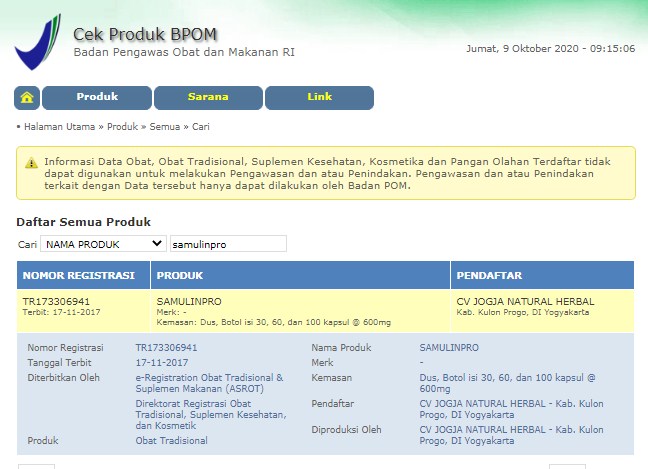Click the Obat Tradisional product type value
The height and width of the screenshot is (469, 648).
point(172,441)
